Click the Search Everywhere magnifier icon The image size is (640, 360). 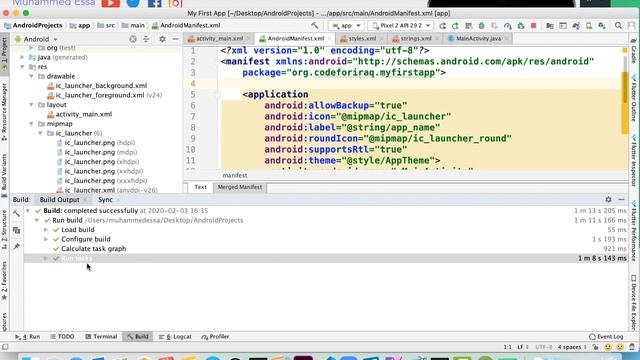(618, 26)
